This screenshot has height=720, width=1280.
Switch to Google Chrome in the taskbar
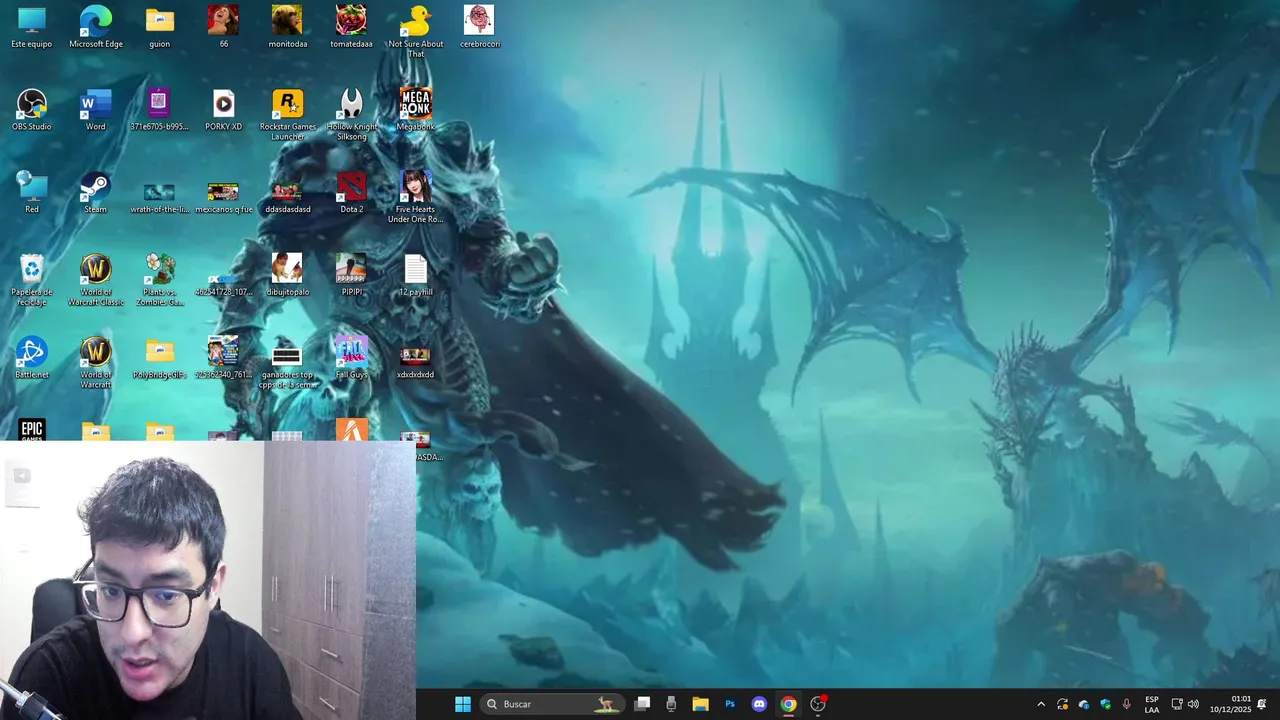pyautogui.click(x=789, y=704)
